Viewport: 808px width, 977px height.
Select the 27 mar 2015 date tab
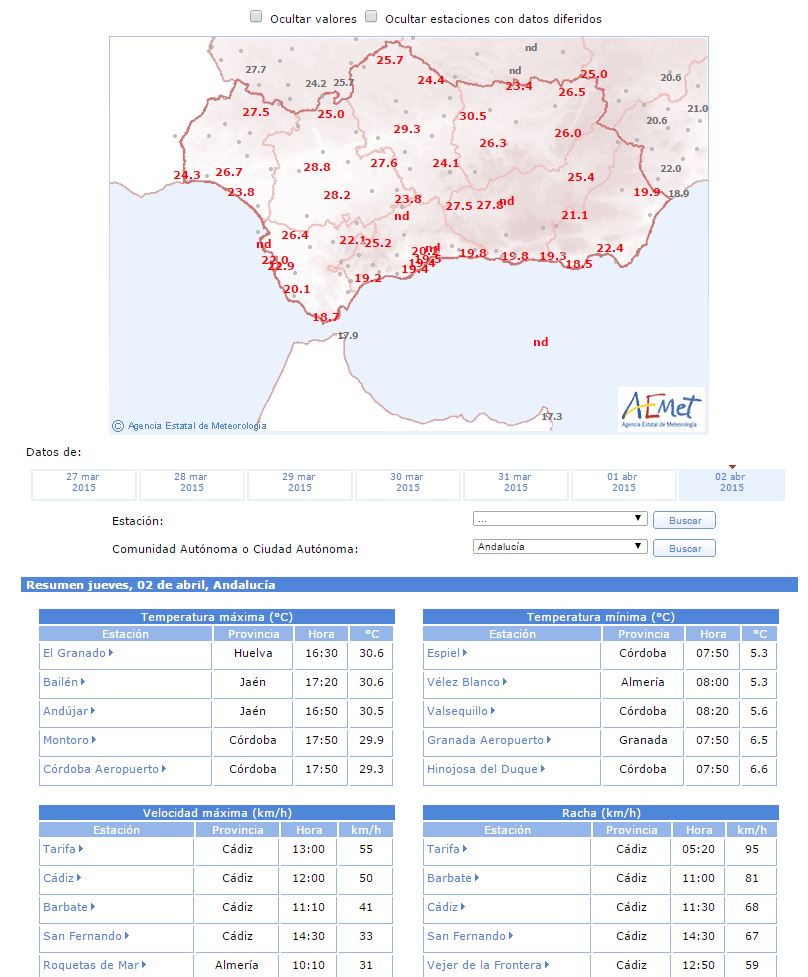pos(83,485)
